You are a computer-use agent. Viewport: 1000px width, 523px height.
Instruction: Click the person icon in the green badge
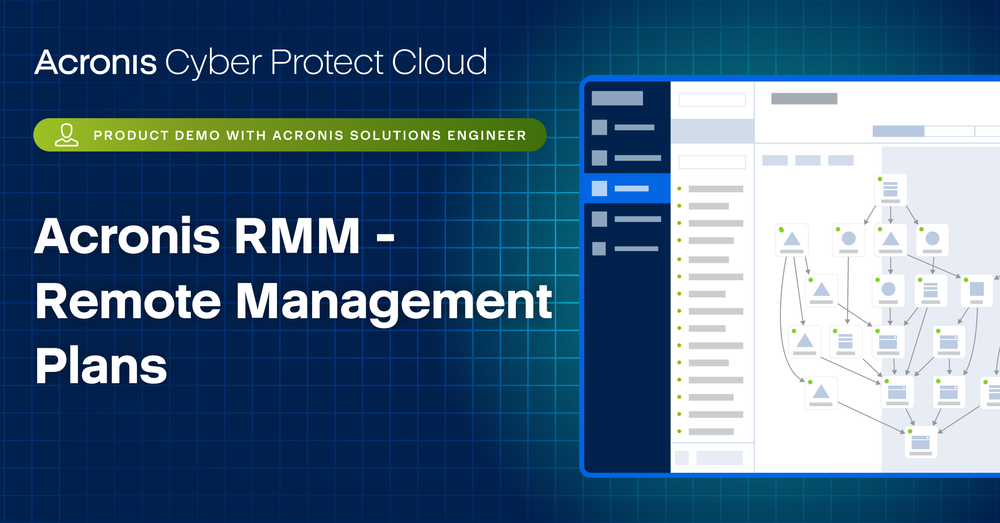pos(67,135)
